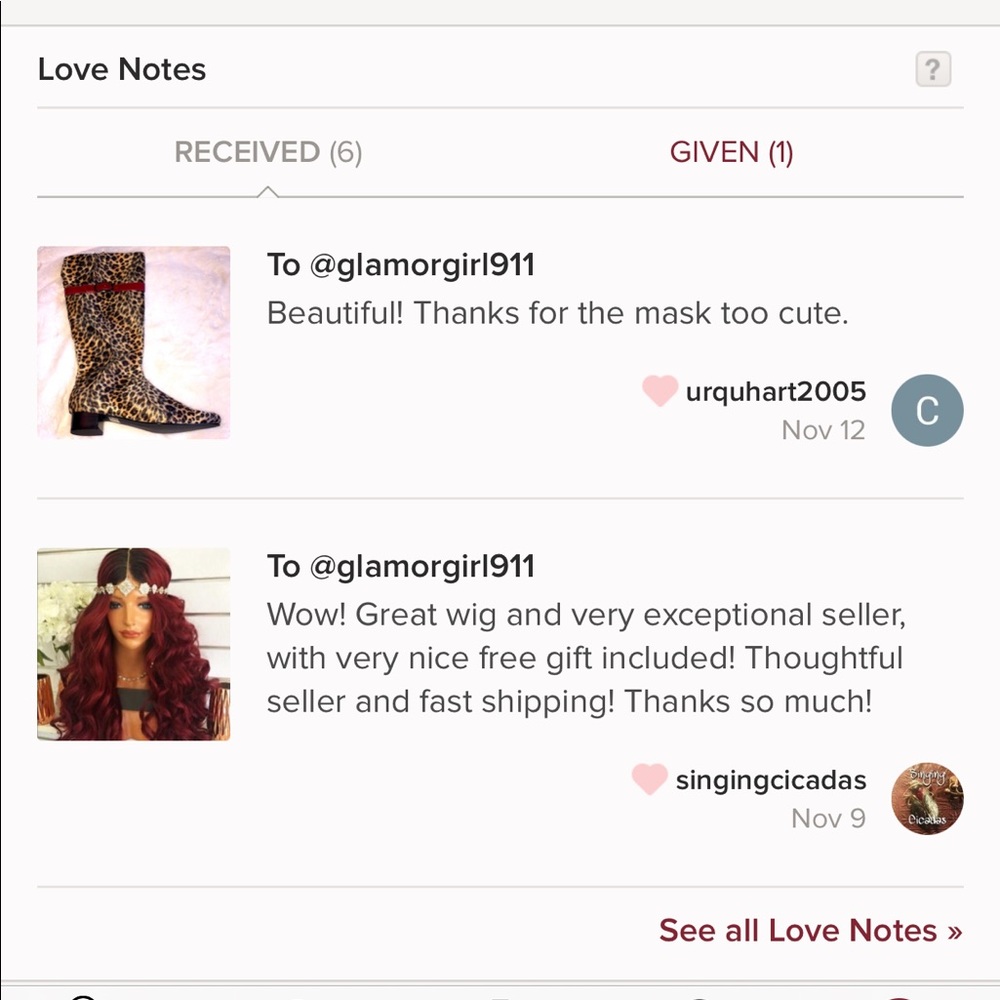Image resolution: width=1000 pixels, height=1000 pixels.
Task: Click the caret indicator under the RECEIVED tab
Action: click(x=268, y=192)
